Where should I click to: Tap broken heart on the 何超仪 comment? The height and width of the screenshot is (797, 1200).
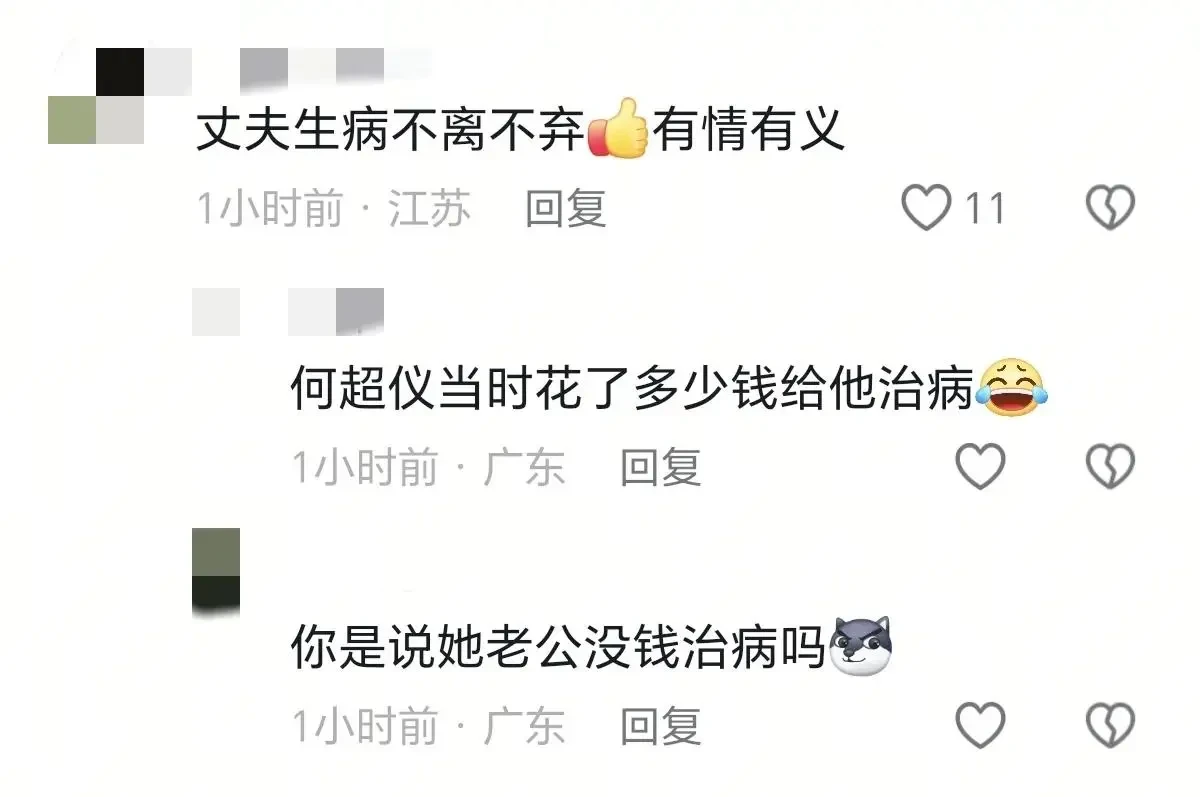[x=1110, y=466]
